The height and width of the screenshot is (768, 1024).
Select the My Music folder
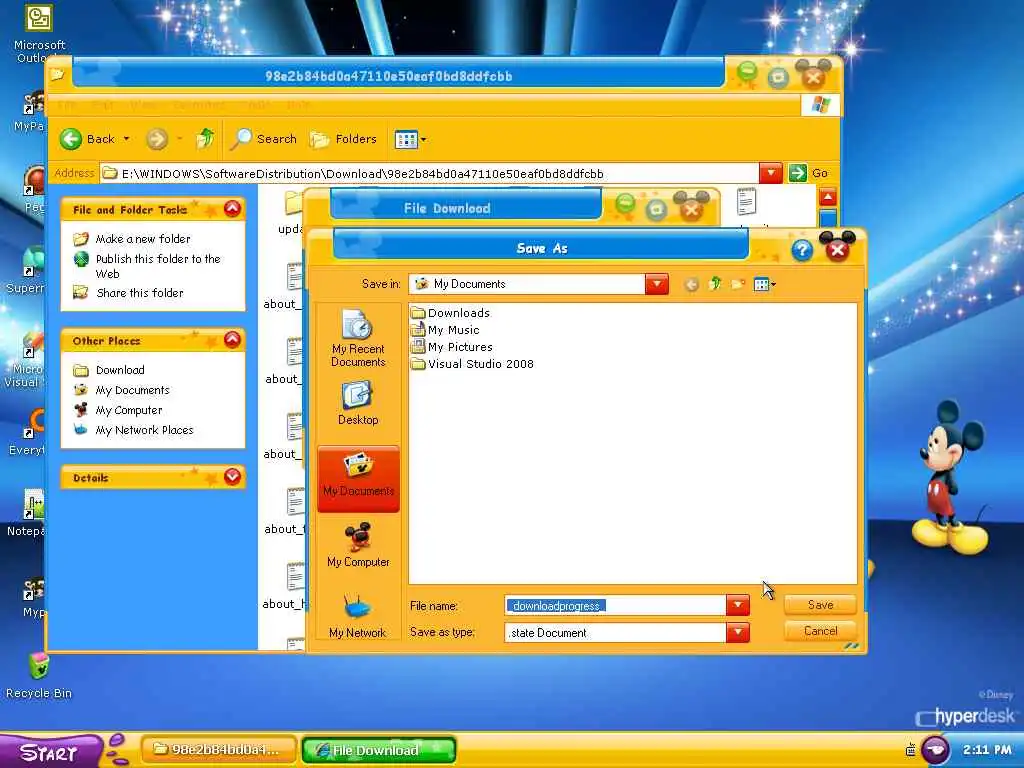click(x=445, y=330)
